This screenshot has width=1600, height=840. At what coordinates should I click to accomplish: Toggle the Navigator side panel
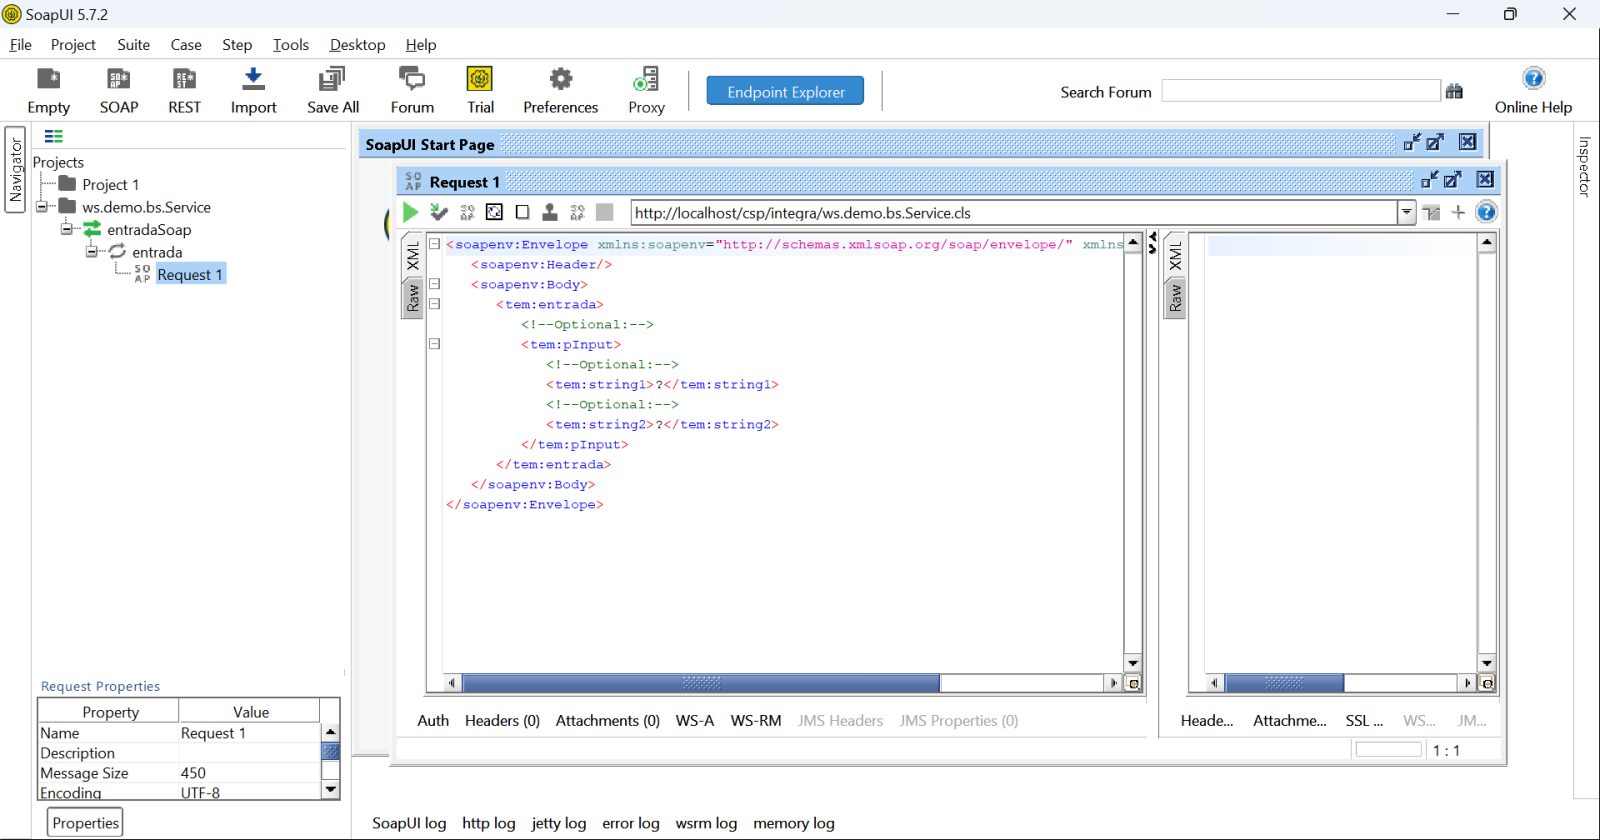[15, 169]
